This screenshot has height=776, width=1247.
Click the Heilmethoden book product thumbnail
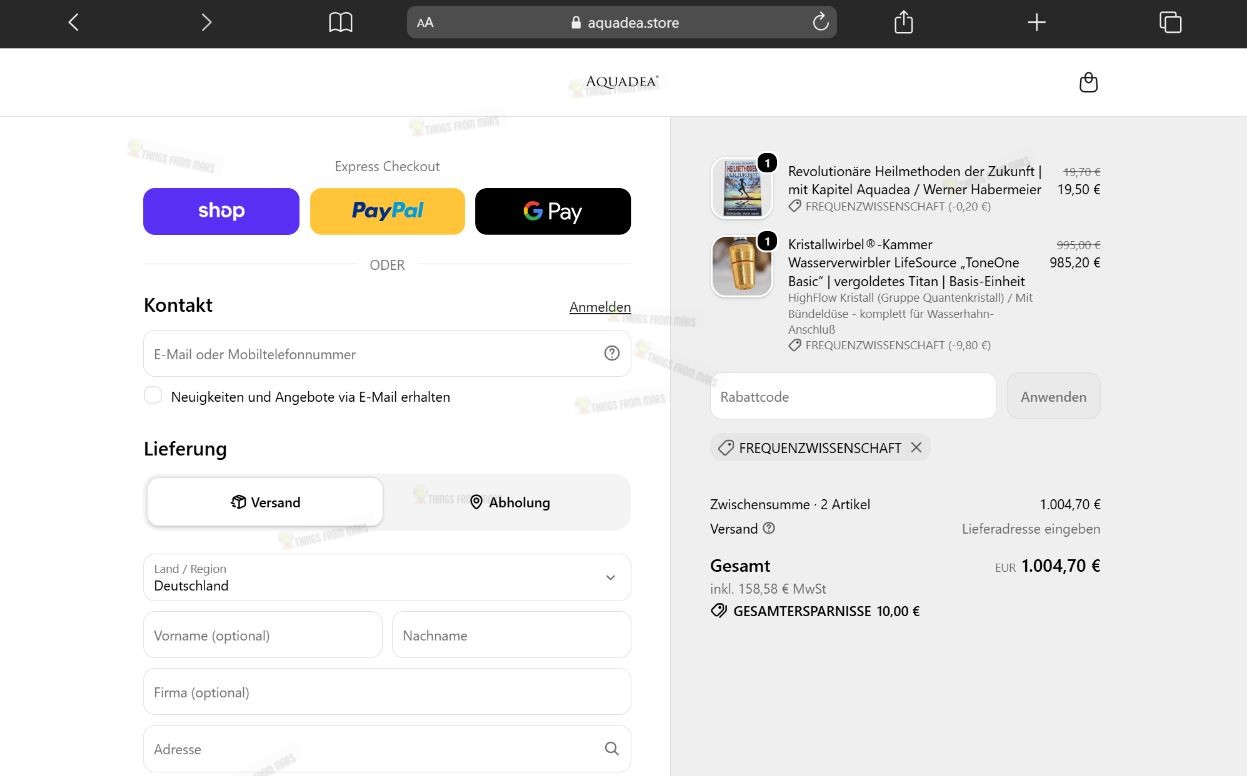point(742,188)
